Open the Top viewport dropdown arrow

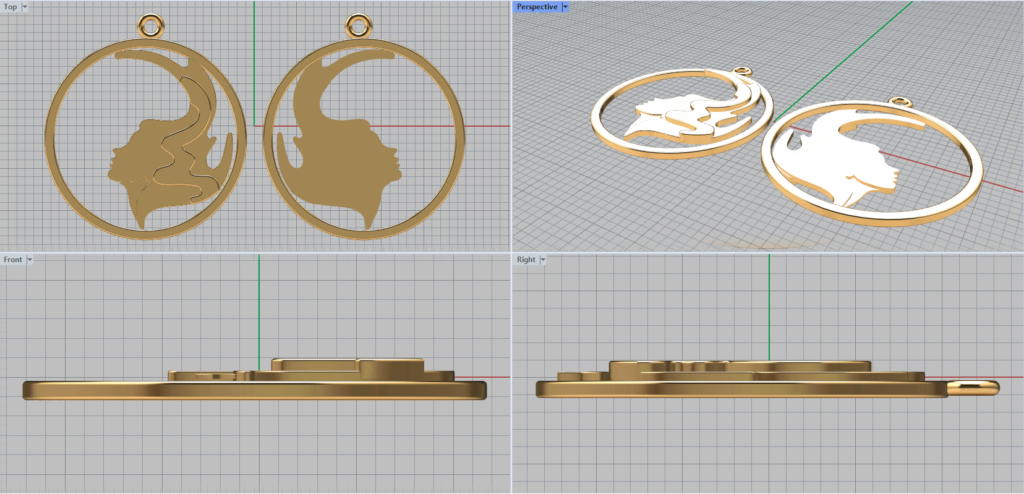pos(25,6)
